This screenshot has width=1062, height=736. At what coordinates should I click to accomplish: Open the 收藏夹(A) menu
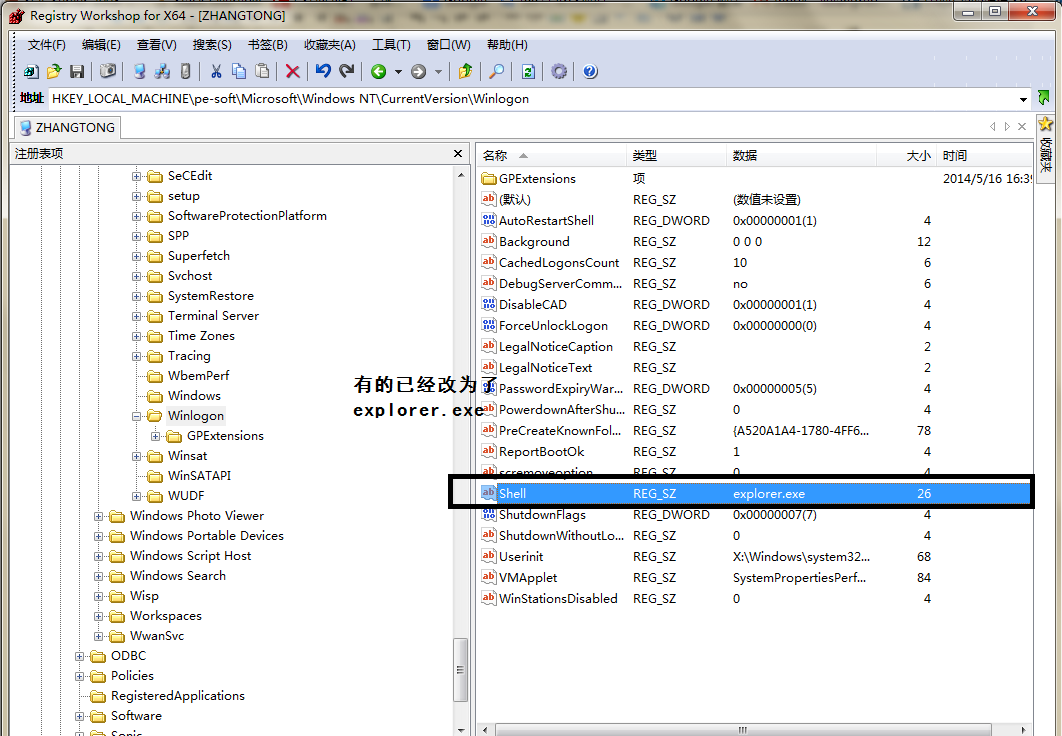click(330, 45)
